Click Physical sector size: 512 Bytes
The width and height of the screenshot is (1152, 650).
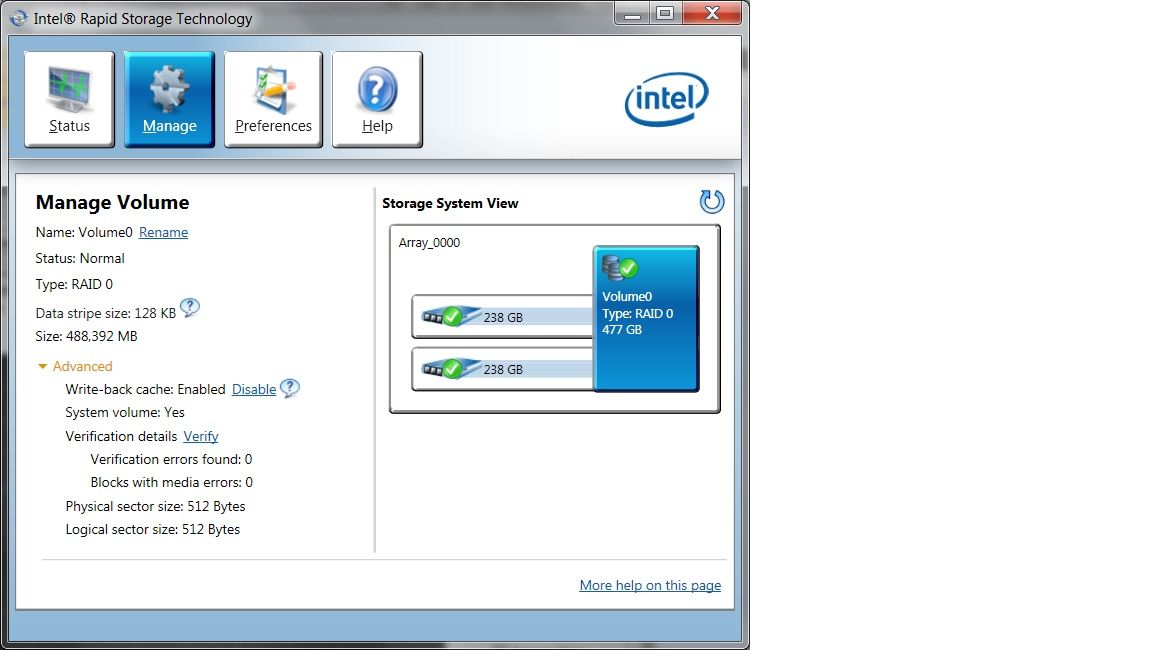155,506
